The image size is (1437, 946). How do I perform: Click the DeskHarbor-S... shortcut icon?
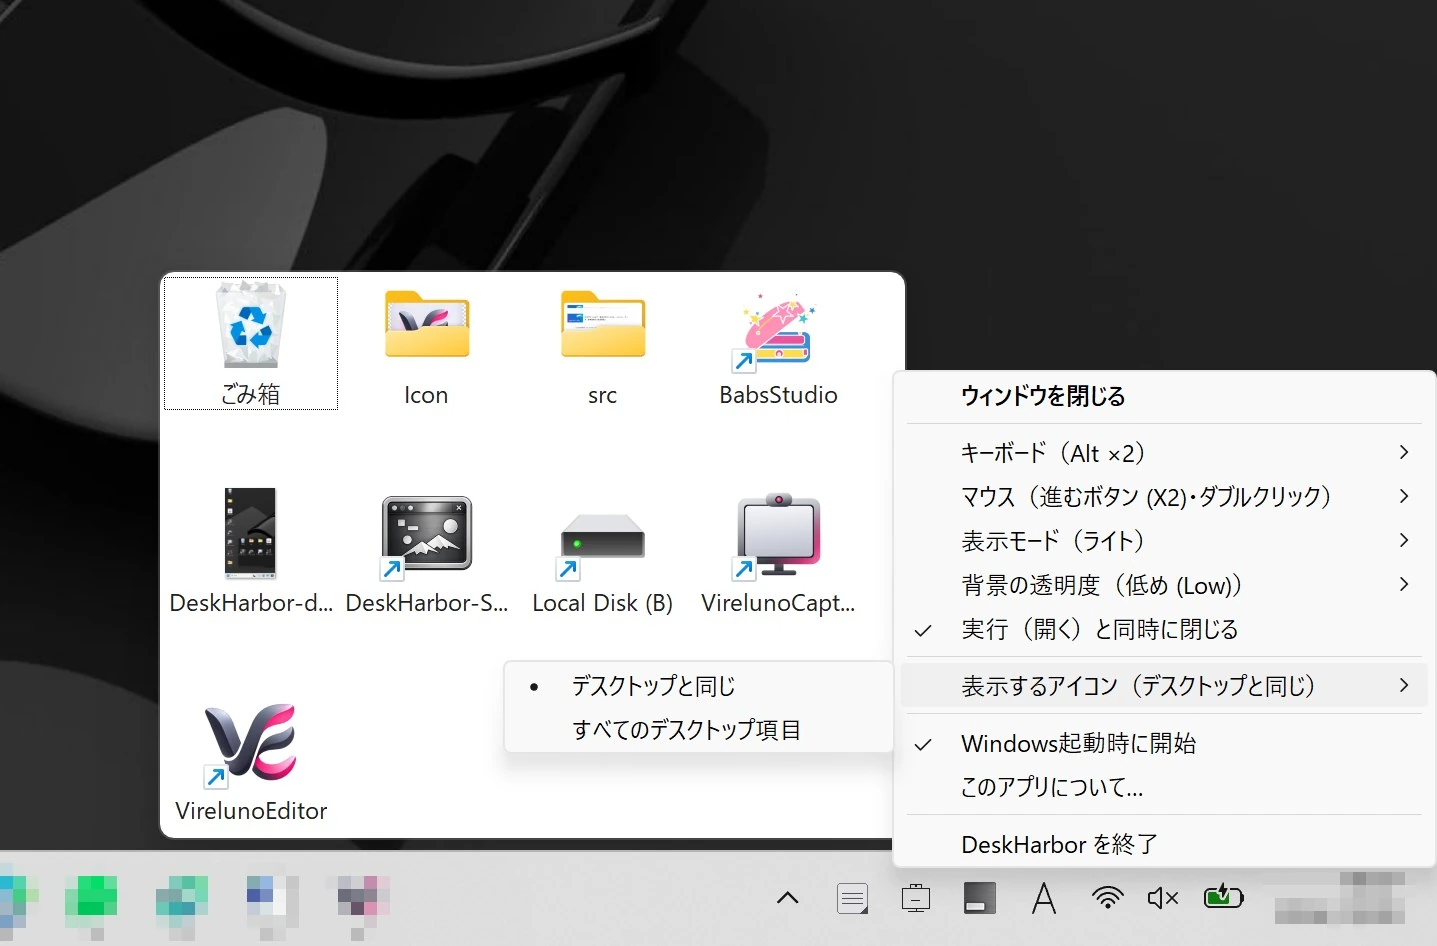pos(426,537)
